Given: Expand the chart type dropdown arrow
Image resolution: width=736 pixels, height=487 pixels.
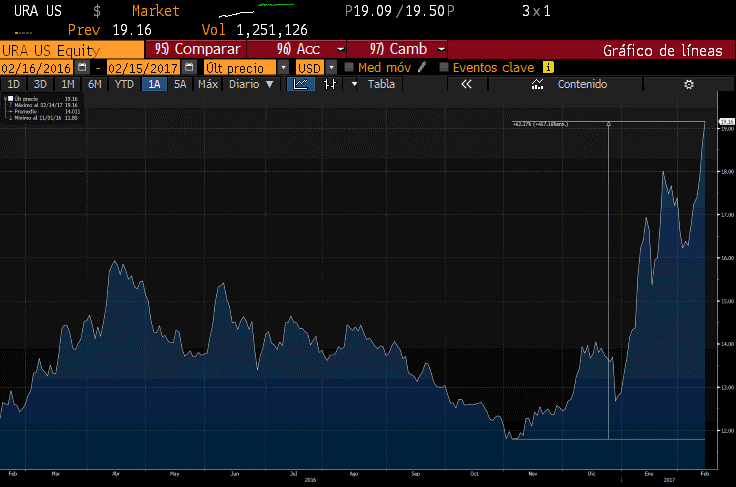Looking at the screenshot, I should point(354,84).
